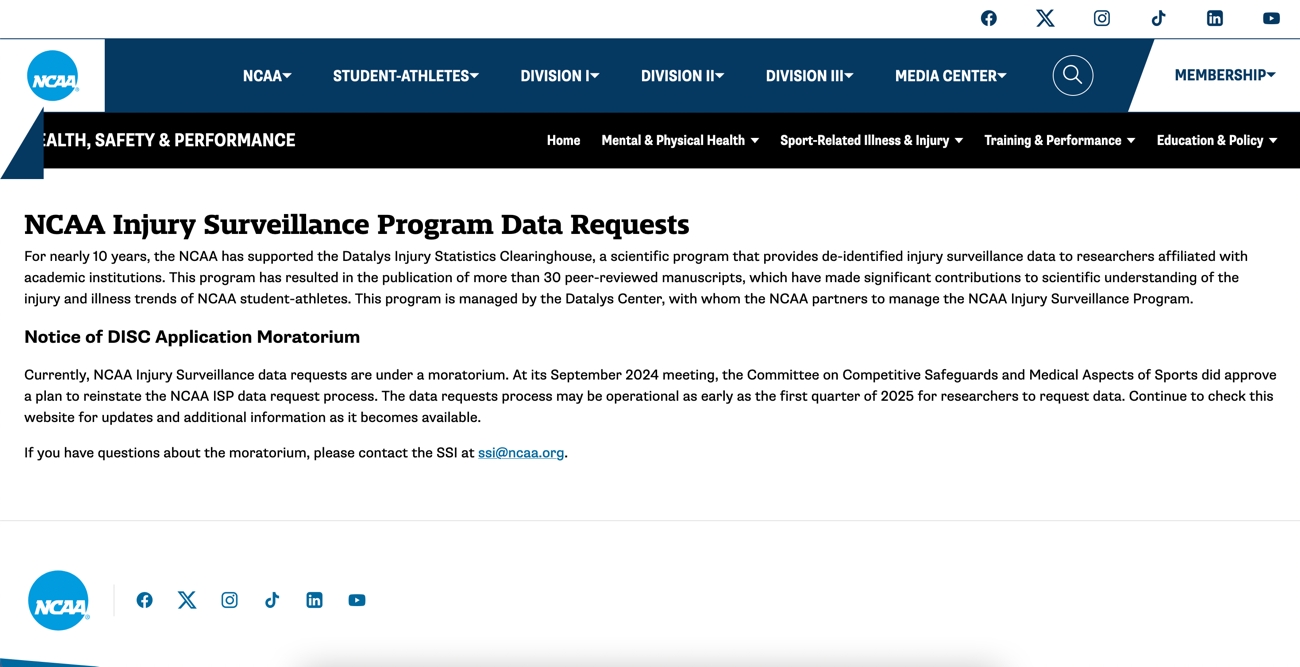Open YouTube icon in top header

(1271, 18)
